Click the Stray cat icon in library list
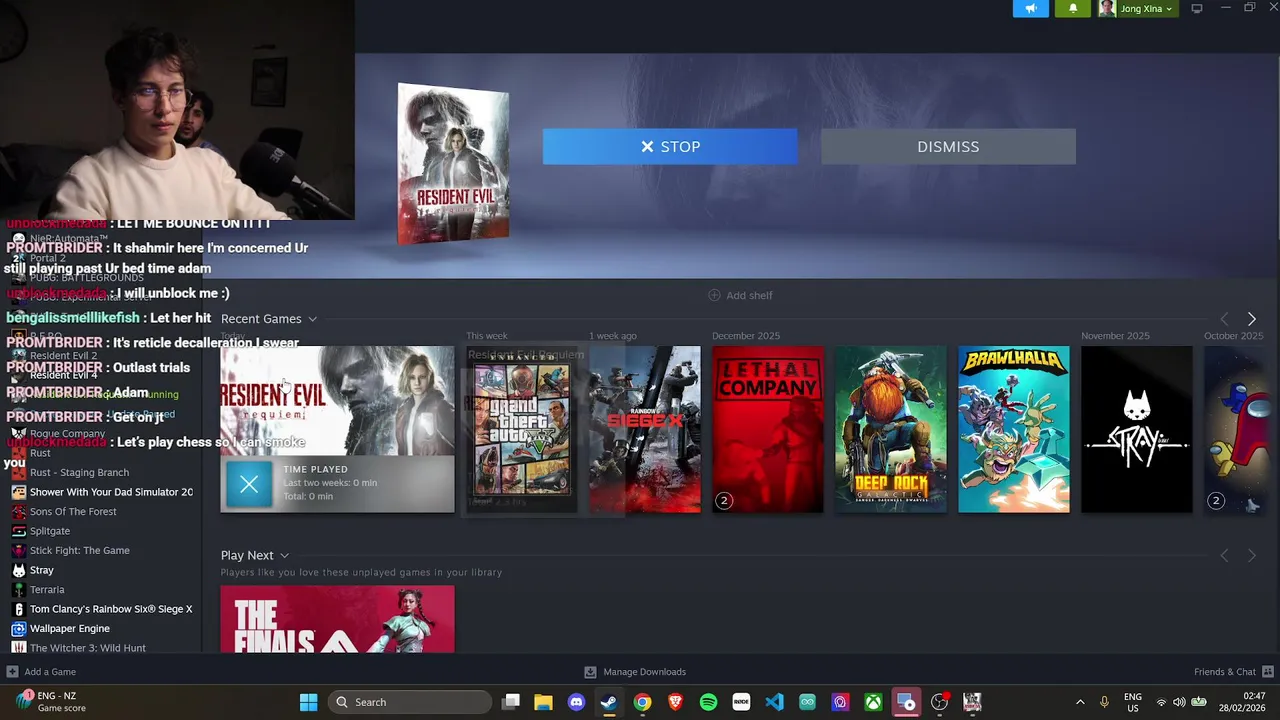This screenshot has height=720, width=1280. [18, 570]
